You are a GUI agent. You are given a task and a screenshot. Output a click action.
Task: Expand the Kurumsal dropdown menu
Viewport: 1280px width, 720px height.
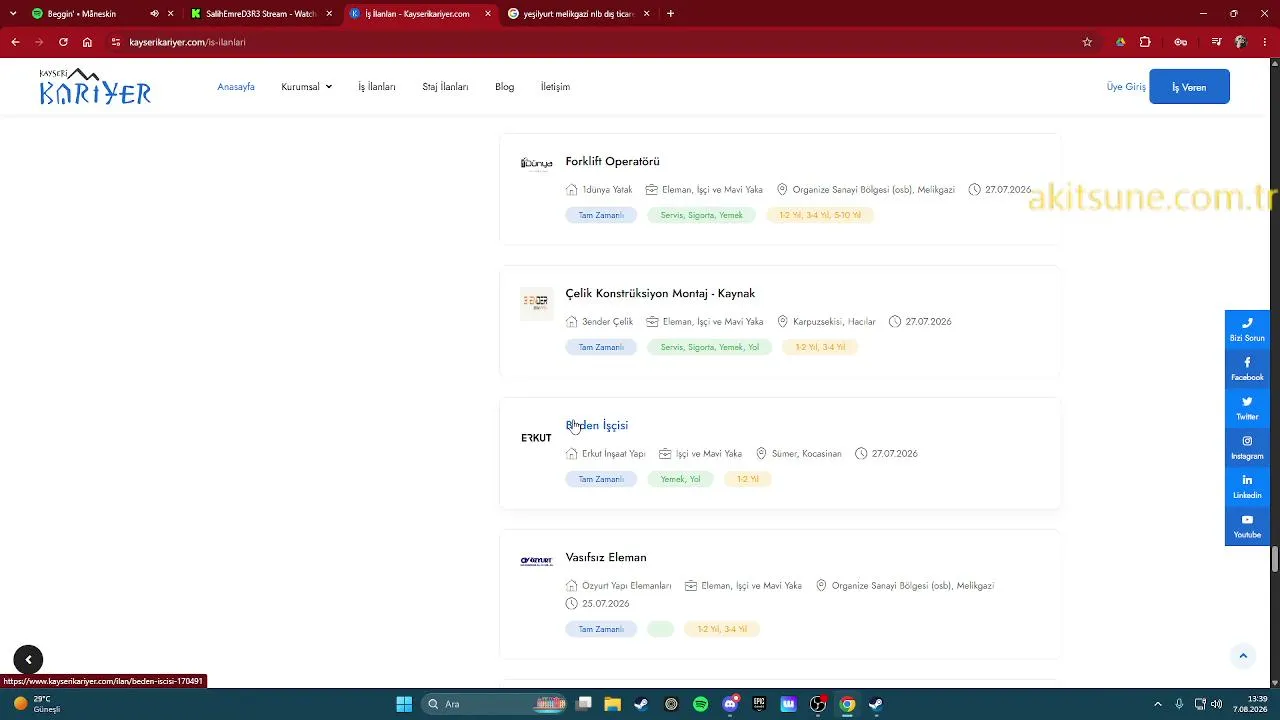306,87
